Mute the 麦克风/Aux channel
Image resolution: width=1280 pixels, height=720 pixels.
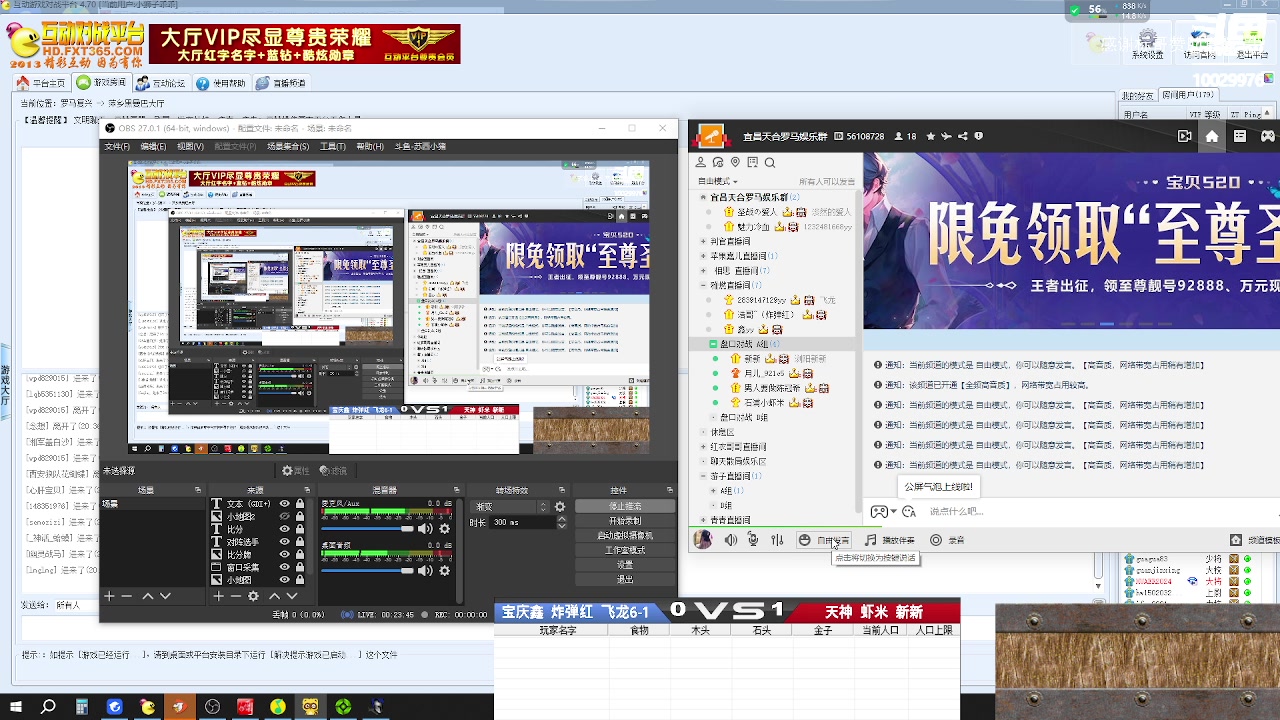426,528
